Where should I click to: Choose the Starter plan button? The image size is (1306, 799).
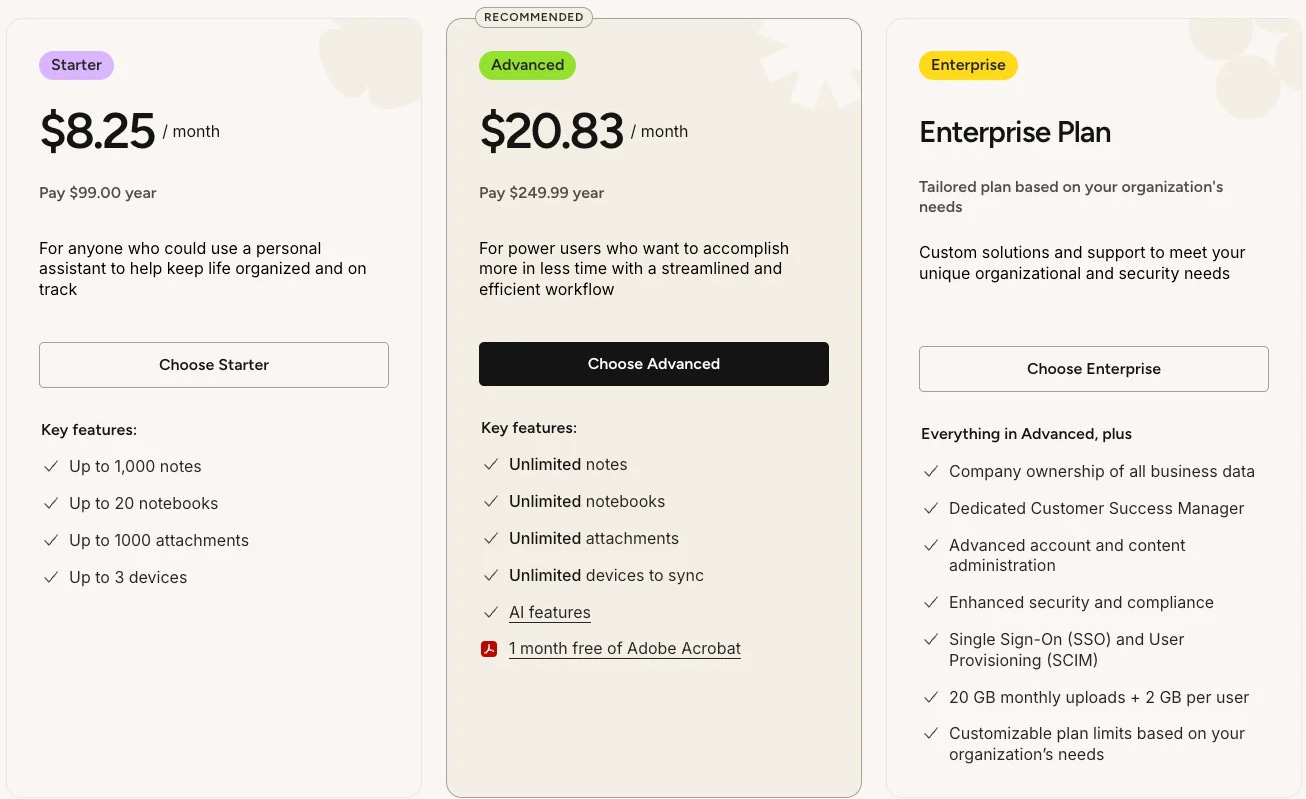[214, 365]
